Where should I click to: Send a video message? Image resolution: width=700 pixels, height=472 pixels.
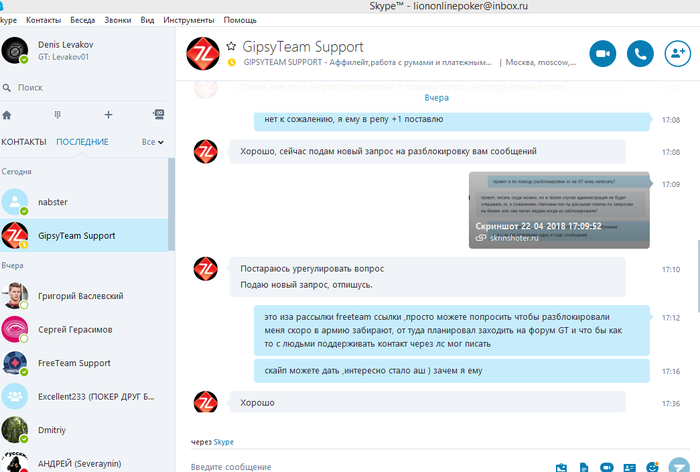(606, 467)
